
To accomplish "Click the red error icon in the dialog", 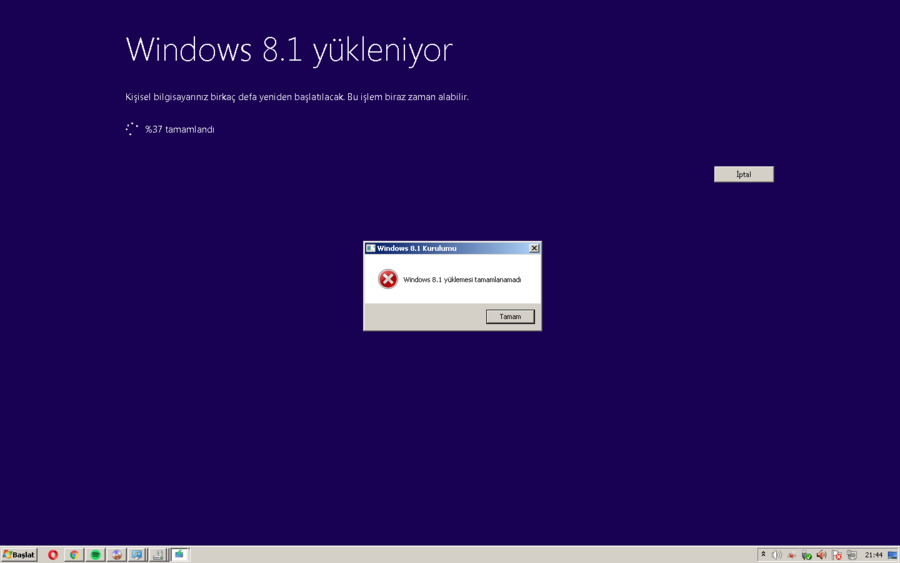I will (x=387, y=279).
